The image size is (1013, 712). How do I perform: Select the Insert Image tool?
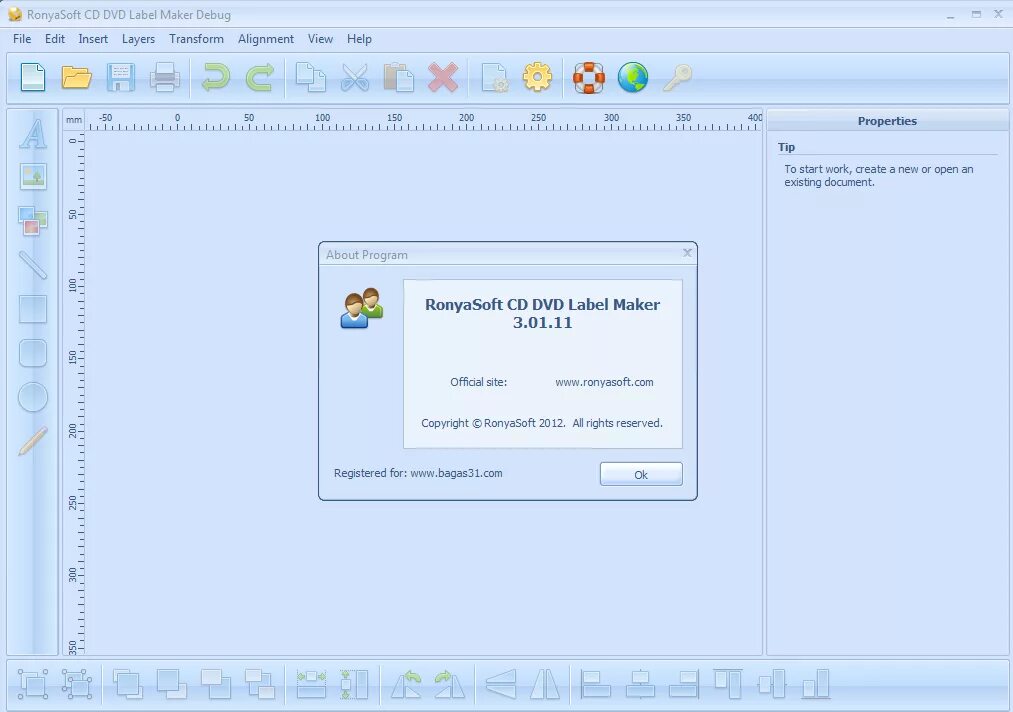point(33,176)
